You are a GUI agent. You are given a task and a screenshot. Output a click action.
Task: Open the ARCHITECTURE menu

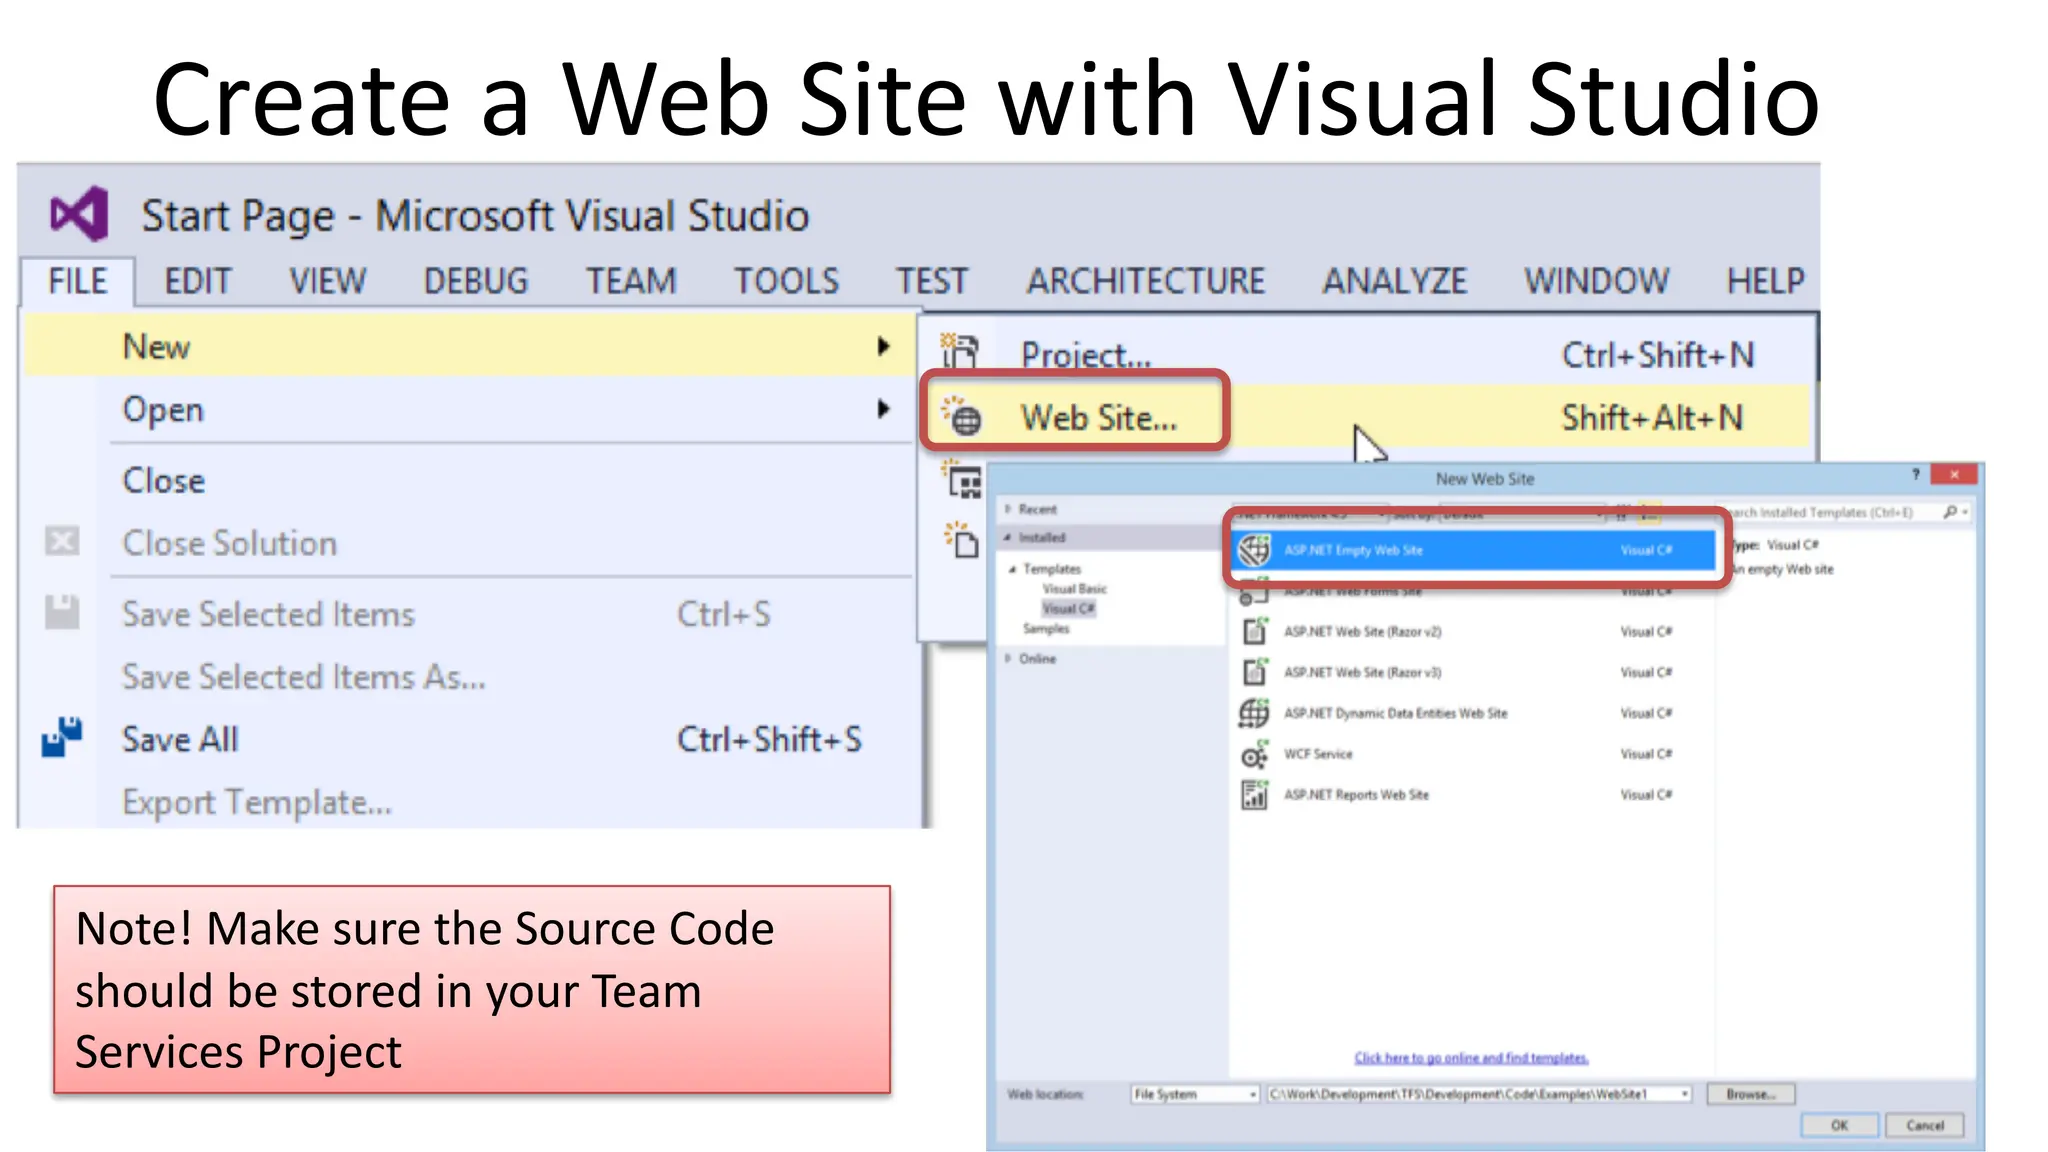1146,281
